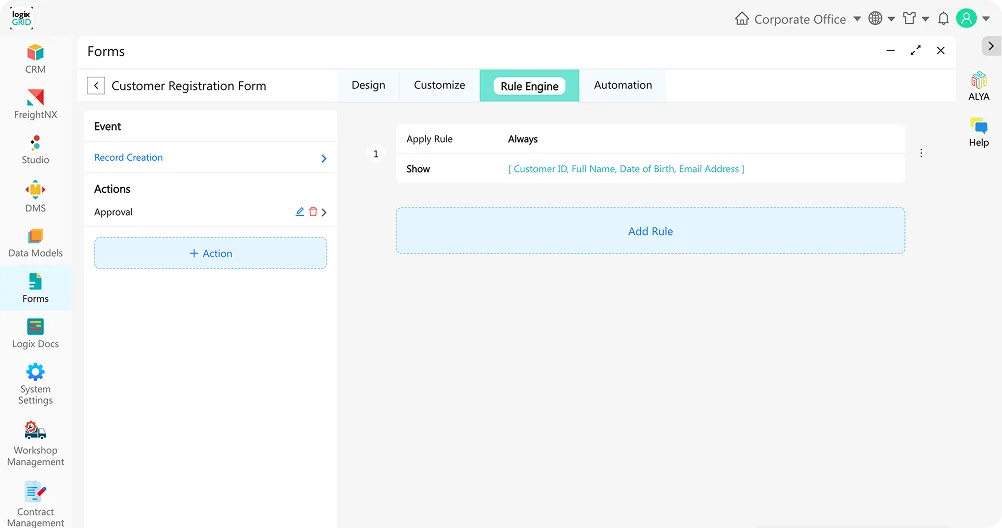Expand the Record Creation event chevron
Screen dimensions: 1002x528
(x=323, y=158)
